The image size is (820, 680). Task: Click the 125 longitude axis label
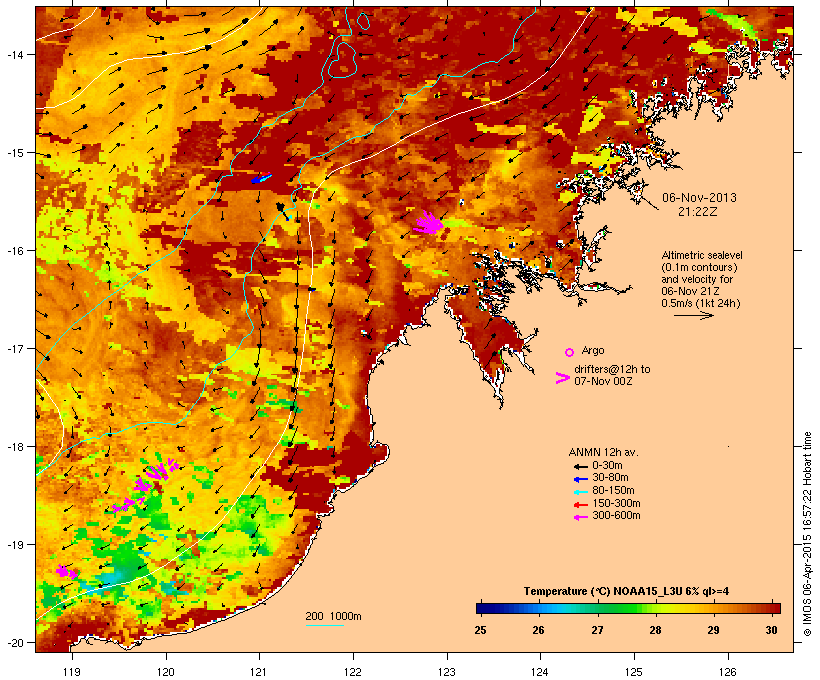[634, 672]
